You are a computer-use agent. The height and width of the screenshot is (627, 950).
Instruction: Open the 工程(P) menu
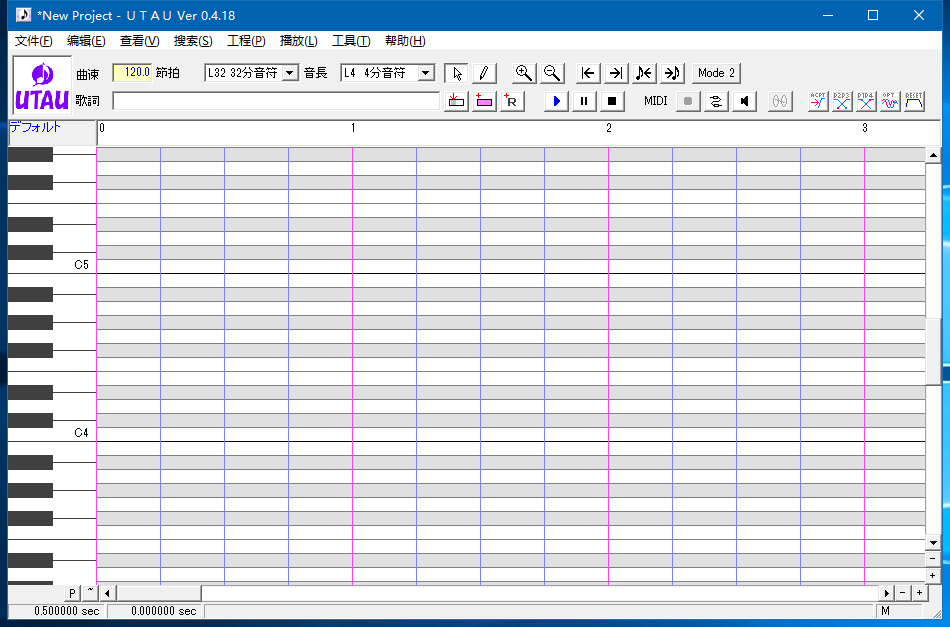(x=246, y=41)
